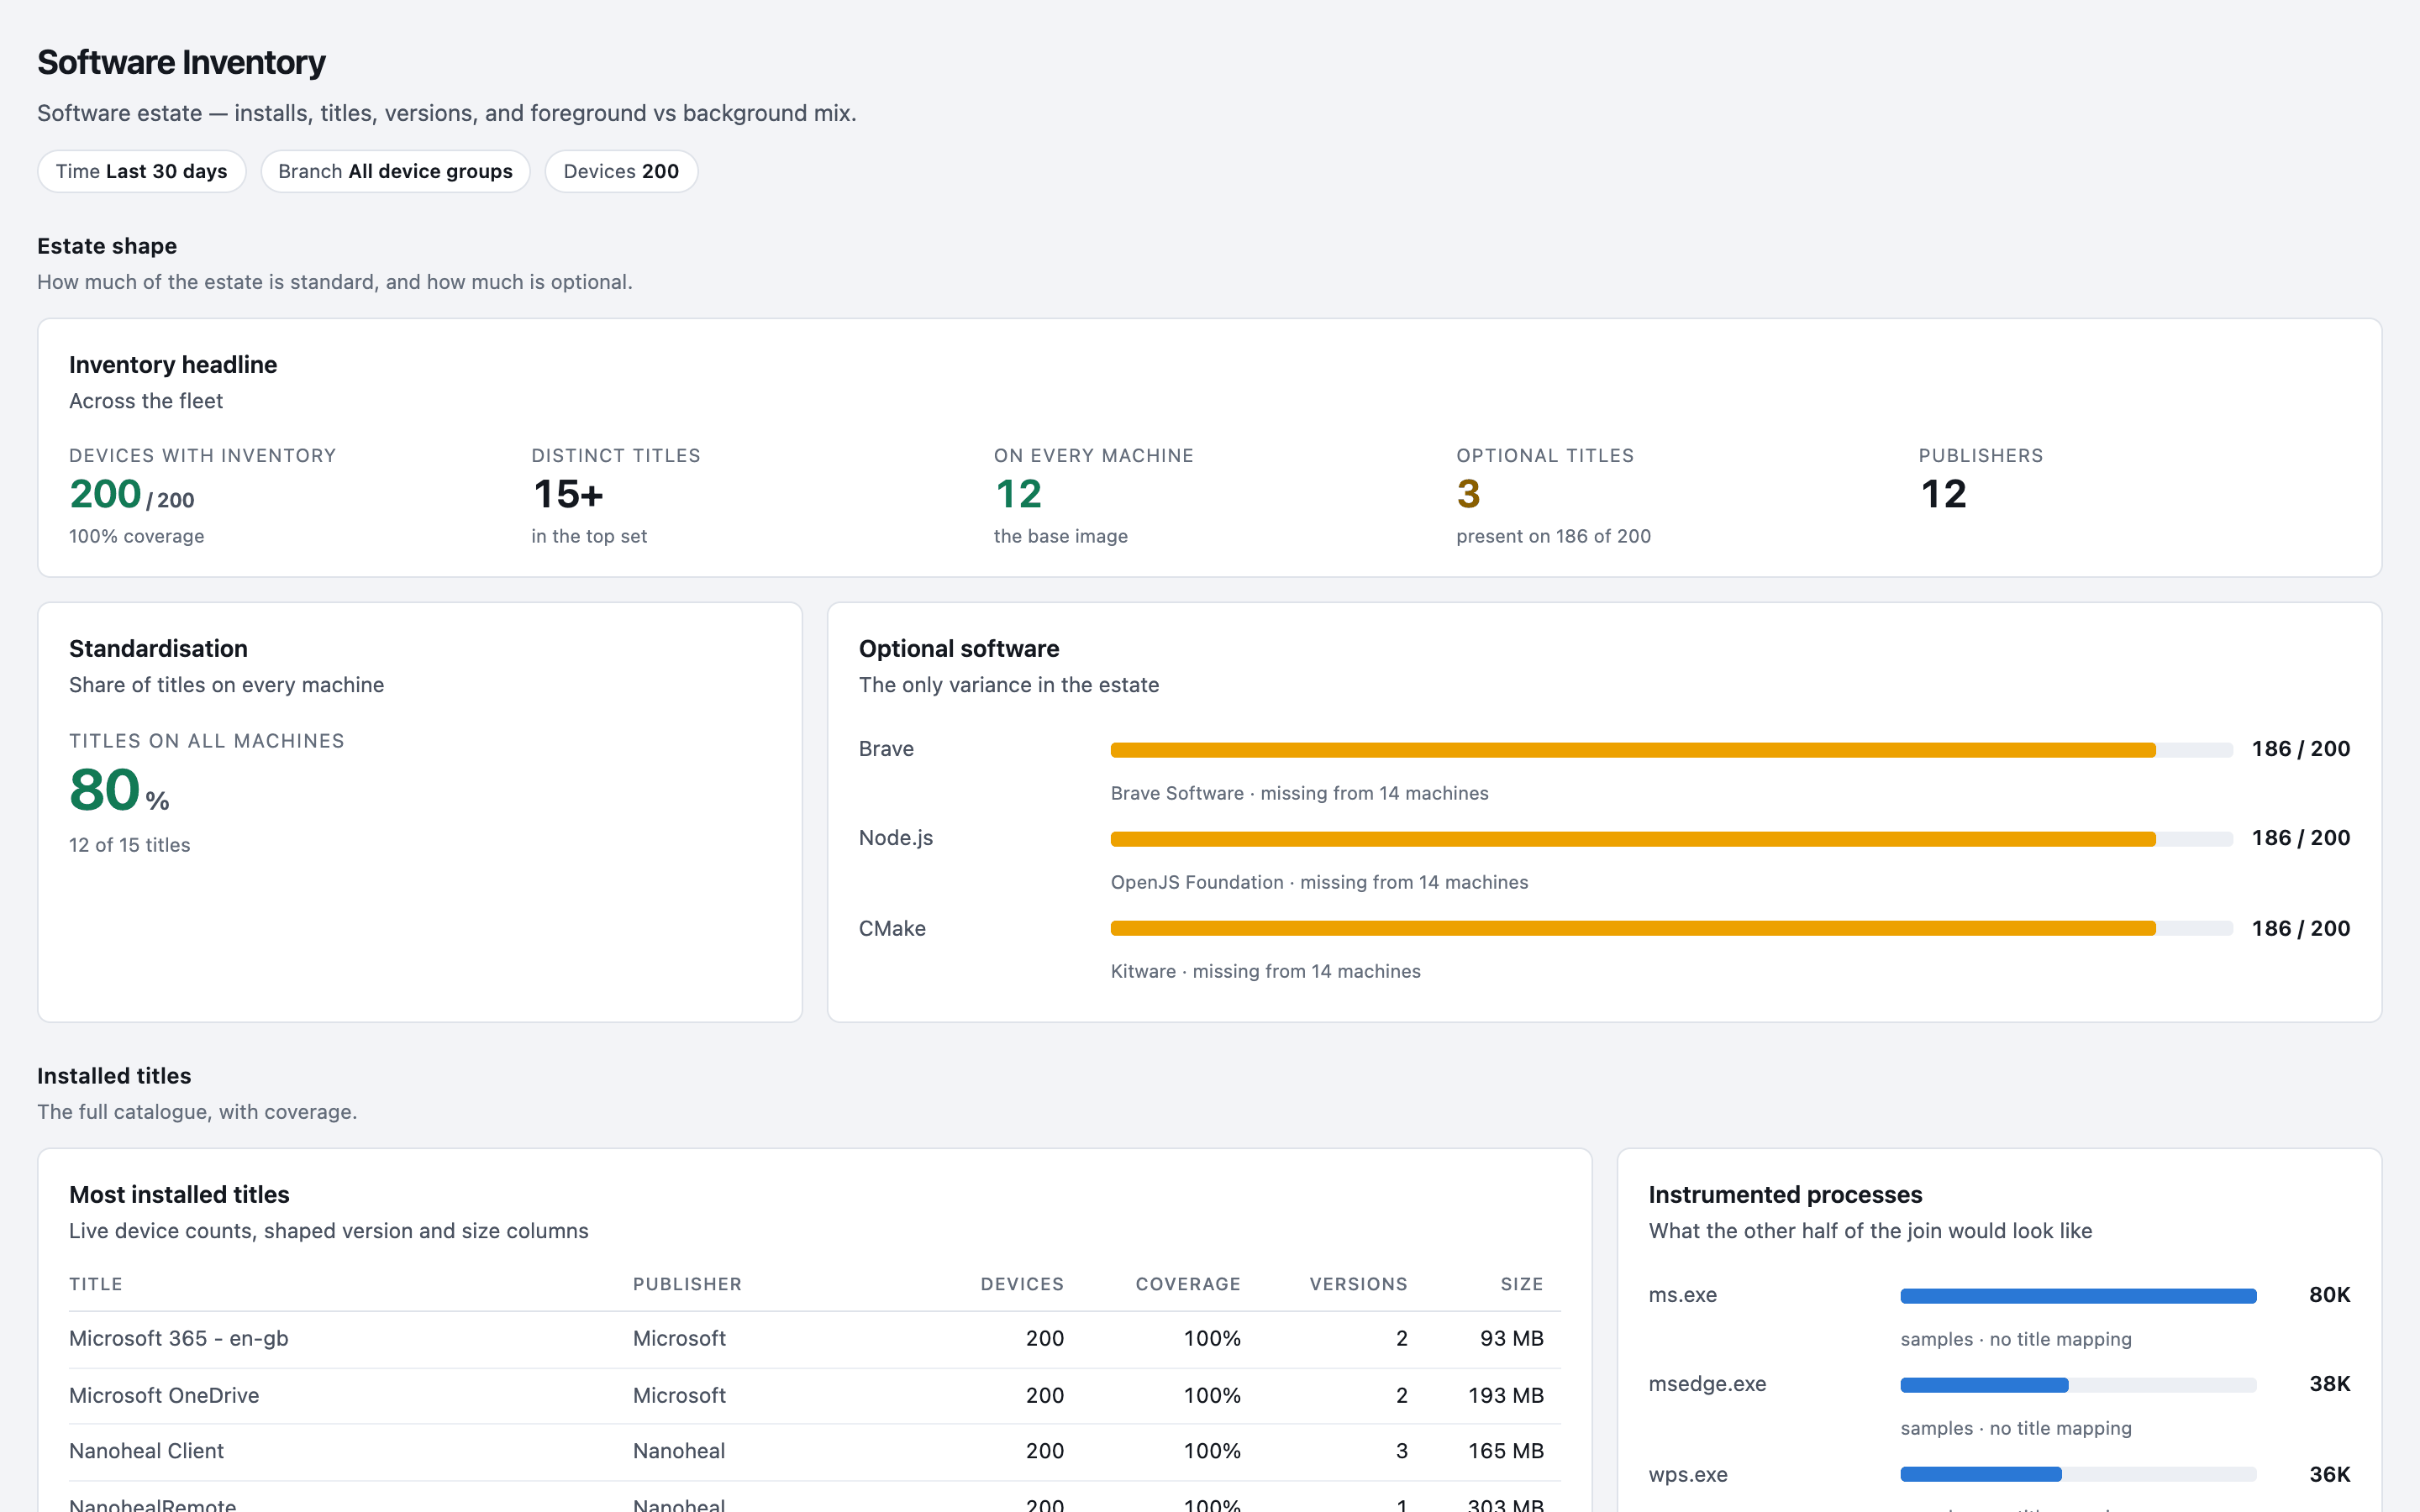
Task: Click 'Brave Software · missing from 14 machines'
Action: (x=1300, y=793)
